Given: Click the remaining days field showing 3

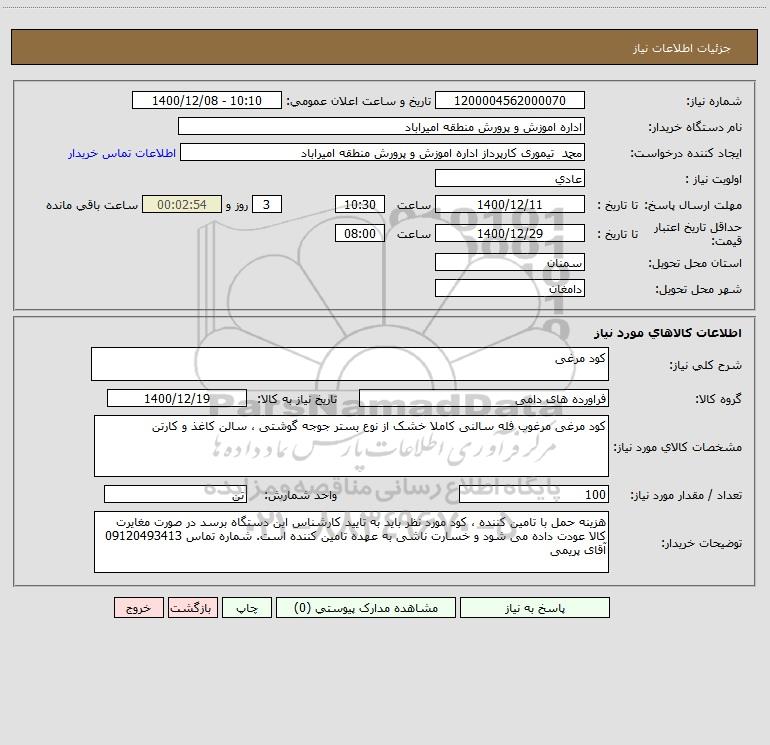Looking at the screenshot, I should coord(267,204).
